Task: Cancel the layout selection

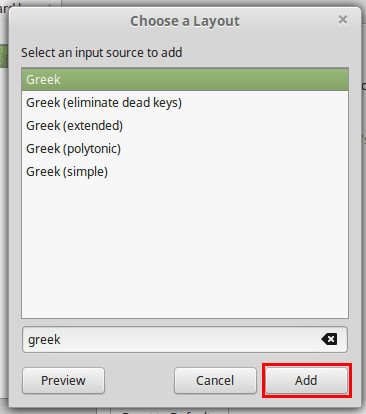Action: click(x=215, y=380)
